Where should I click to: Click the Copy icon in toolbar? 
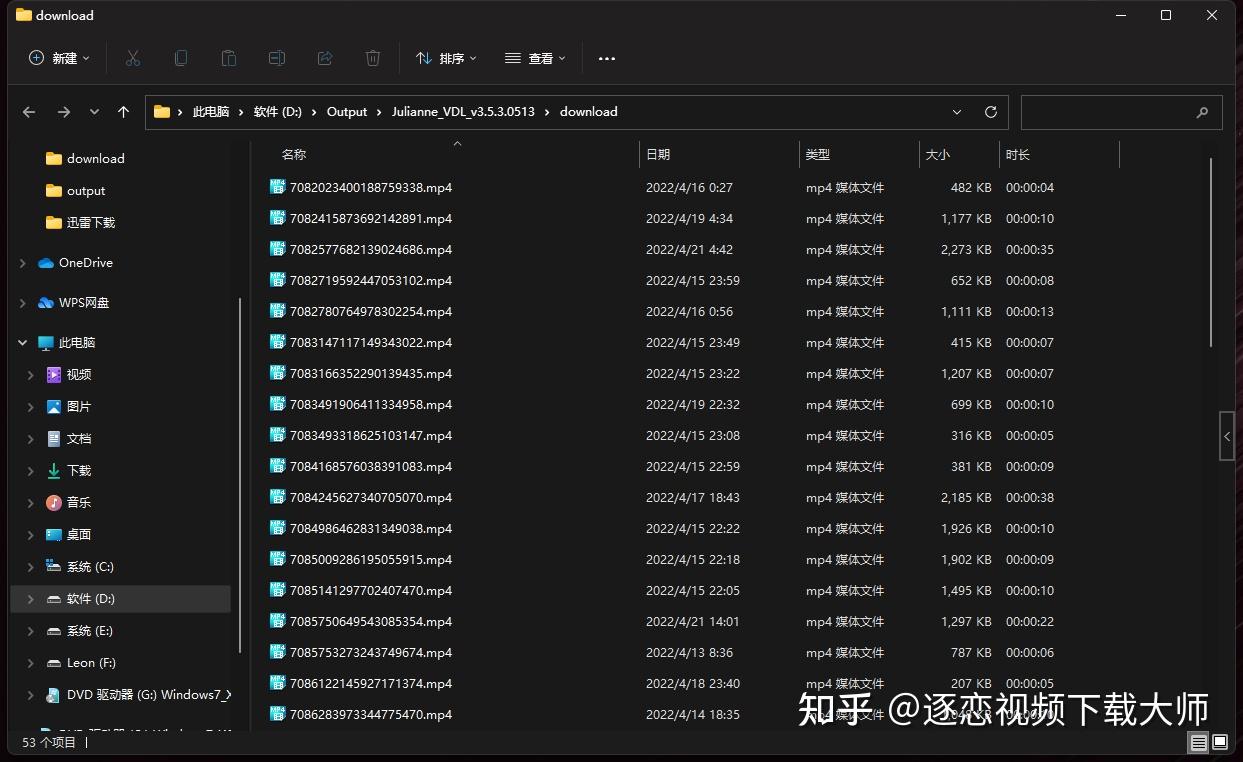pyautogui.click(x=181, y=58)
